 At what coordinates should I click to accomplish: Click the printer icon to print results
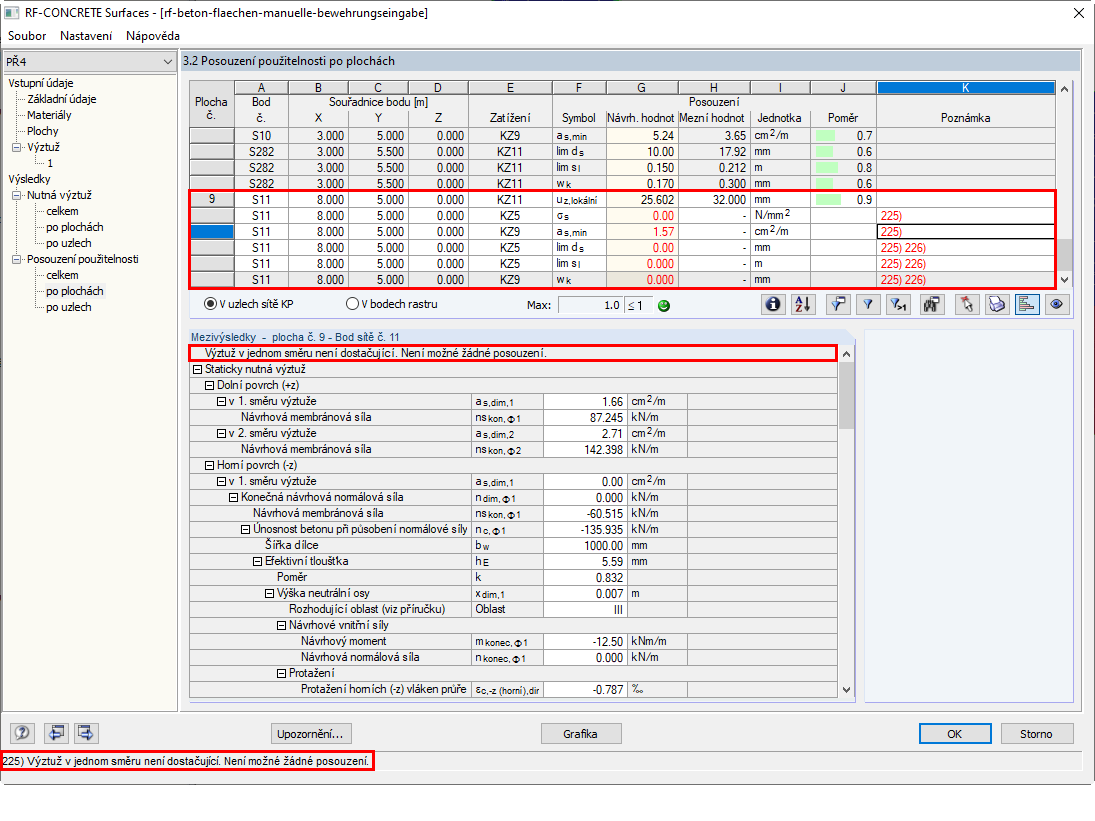pyautogui.click(x=997, y=304)
